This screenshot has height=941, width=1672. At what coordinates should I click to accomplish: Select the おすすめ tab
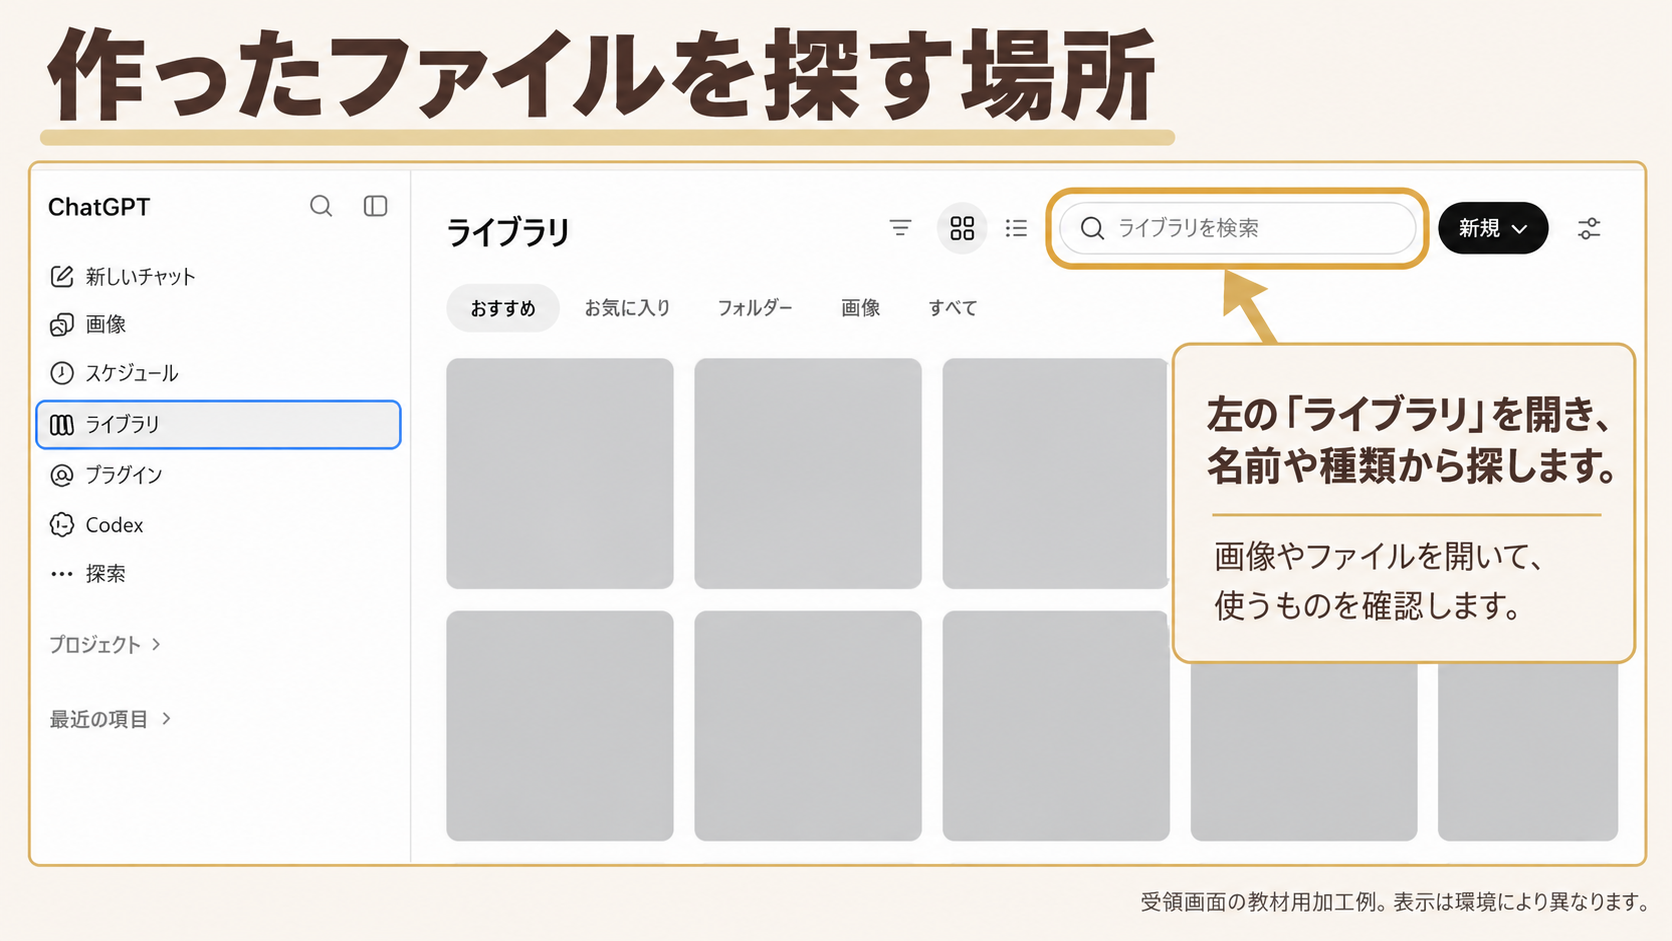pos(503,308)
